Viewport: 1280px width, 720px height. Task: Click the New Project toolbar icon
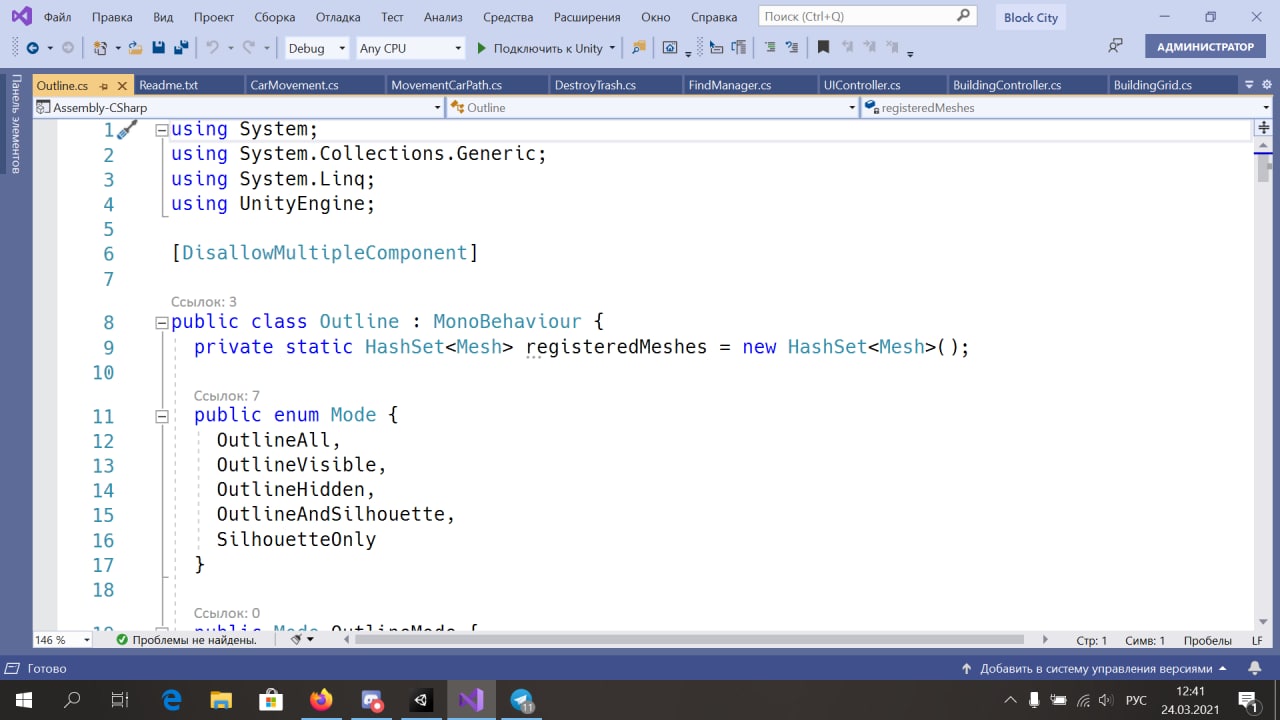point(99,48)
